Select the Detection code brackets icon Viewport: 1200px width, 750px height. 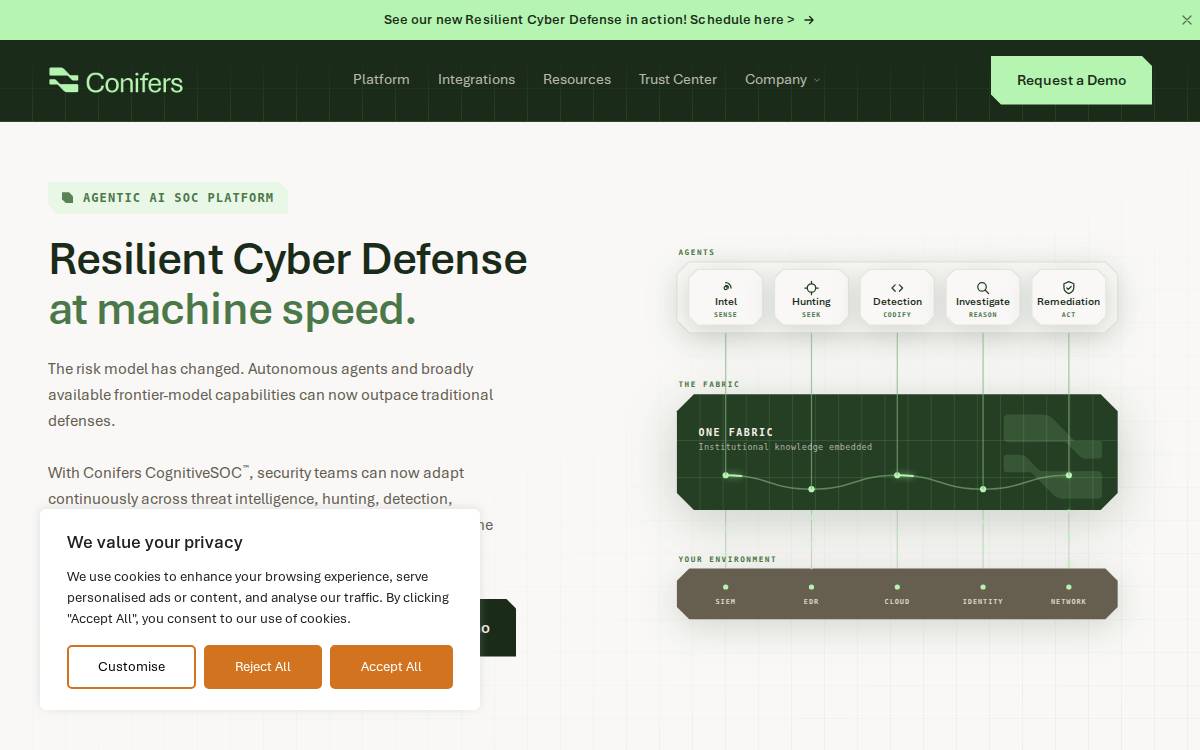tap(897, 287)
